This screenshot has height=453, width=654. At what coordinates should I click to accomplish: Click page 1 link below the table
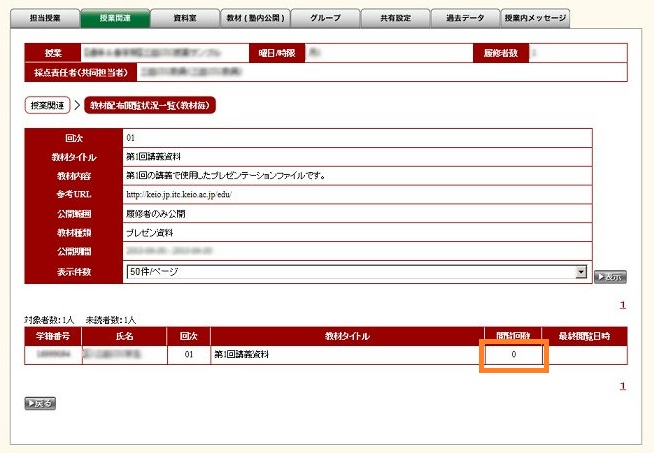point(622,386)
